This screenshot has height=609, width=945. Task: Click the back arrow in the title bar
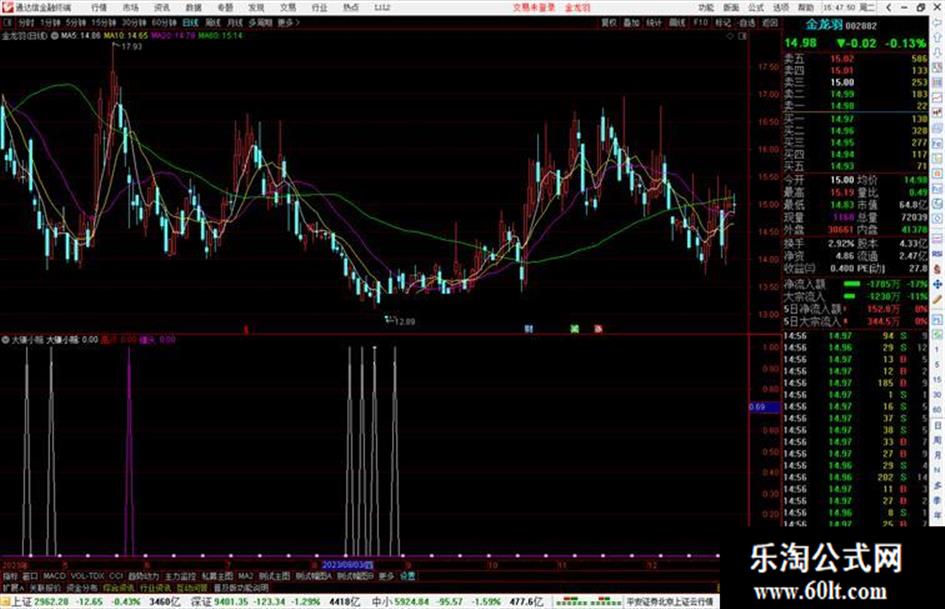pos(889,8)
